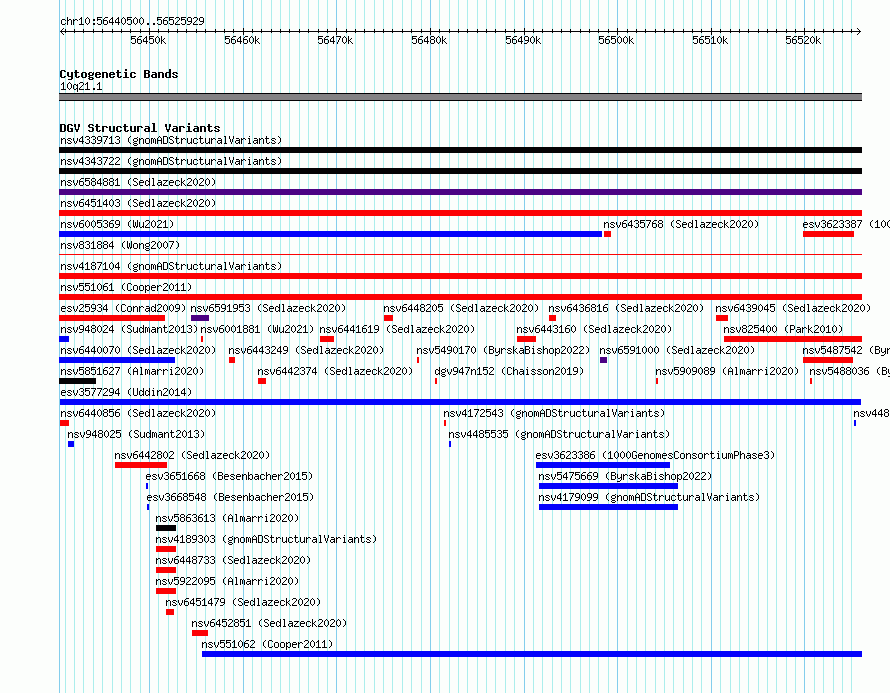Click nsv6441619 (Sedlazeck2020) label
Image resolution: width=890 pixels, height=693 pixels.
pyautogui.click(x=397, y=329)
